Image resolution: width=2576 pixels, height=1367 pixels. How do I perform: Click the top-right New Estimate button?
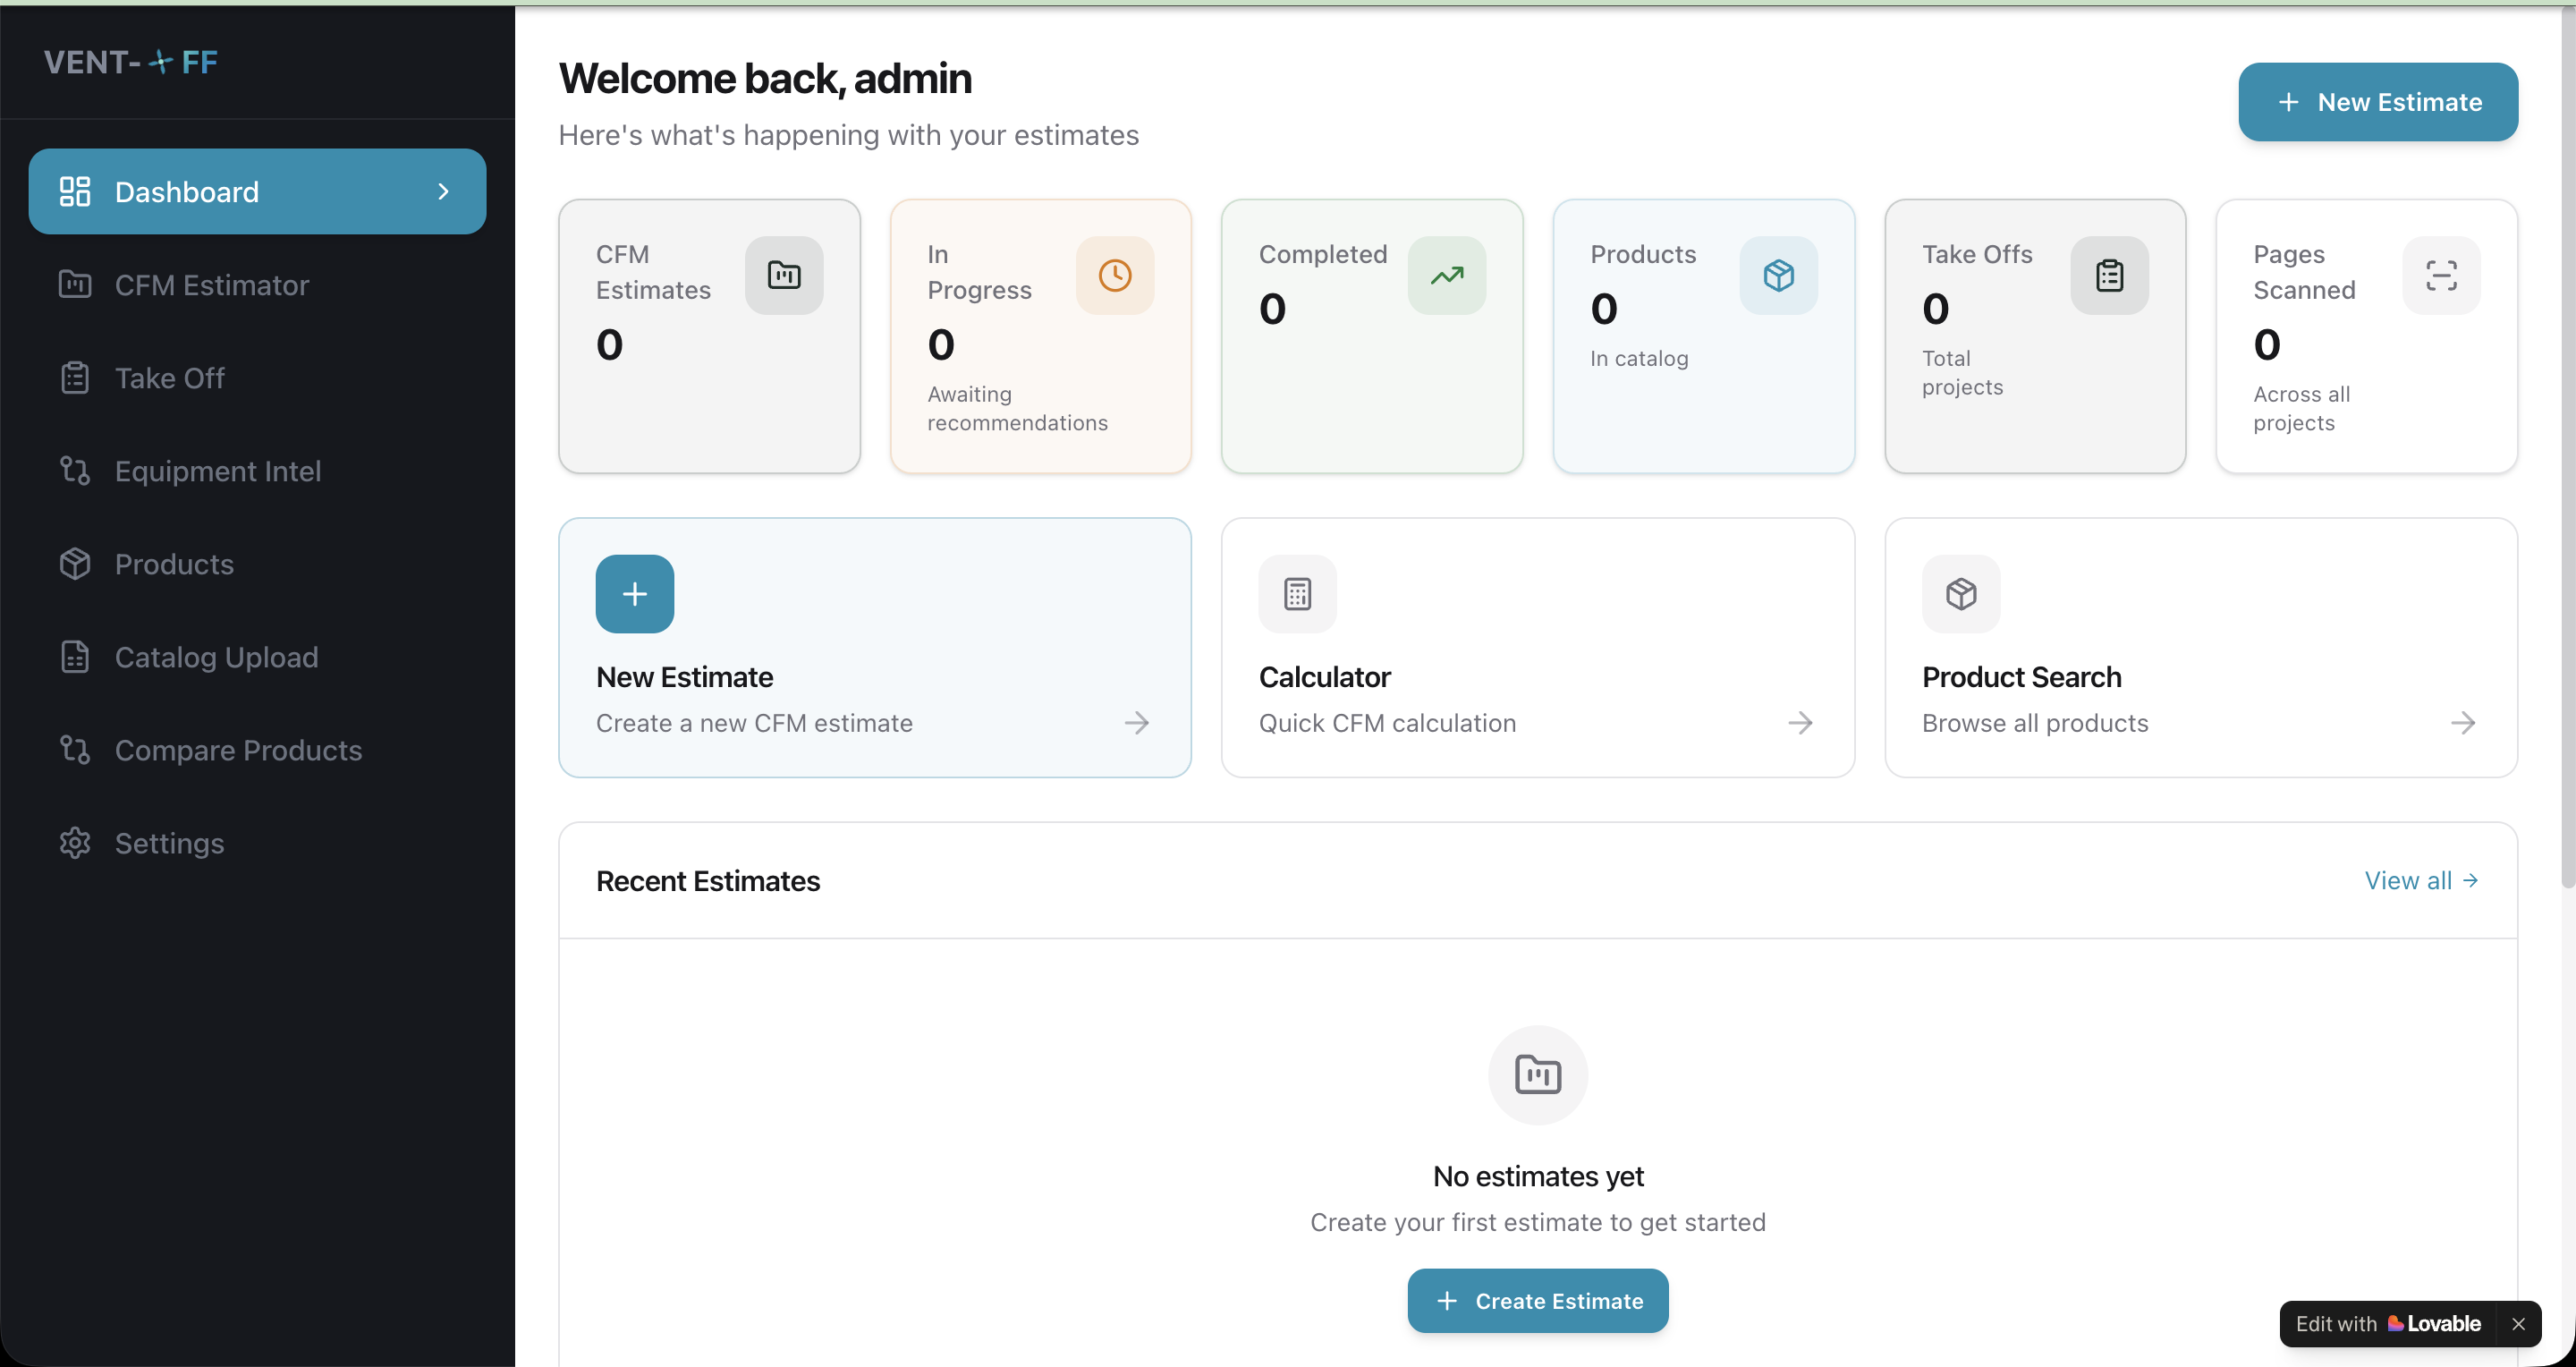pos(2377,102)
